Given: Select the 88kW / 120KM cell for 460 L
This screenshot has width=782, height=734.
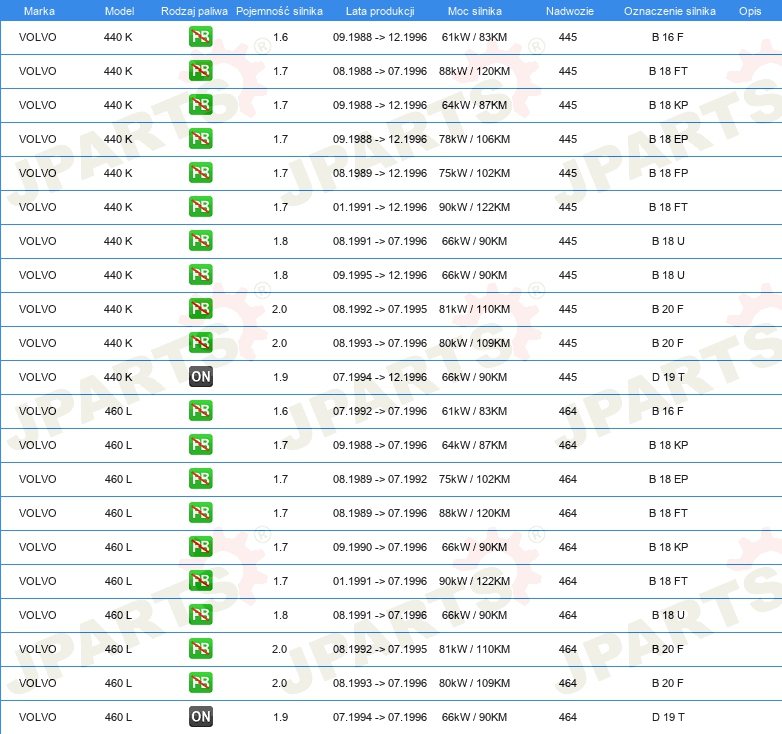Looking at the screenshot, I should 474,513.
